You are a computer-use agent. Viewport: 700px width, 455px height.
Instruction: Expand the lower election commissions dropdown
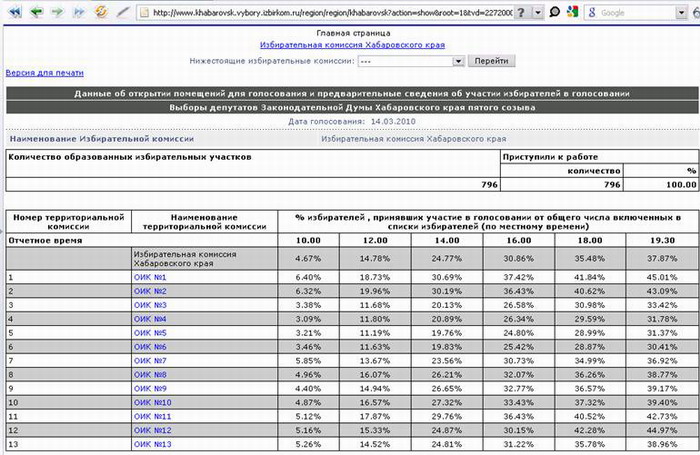[459, 61]
